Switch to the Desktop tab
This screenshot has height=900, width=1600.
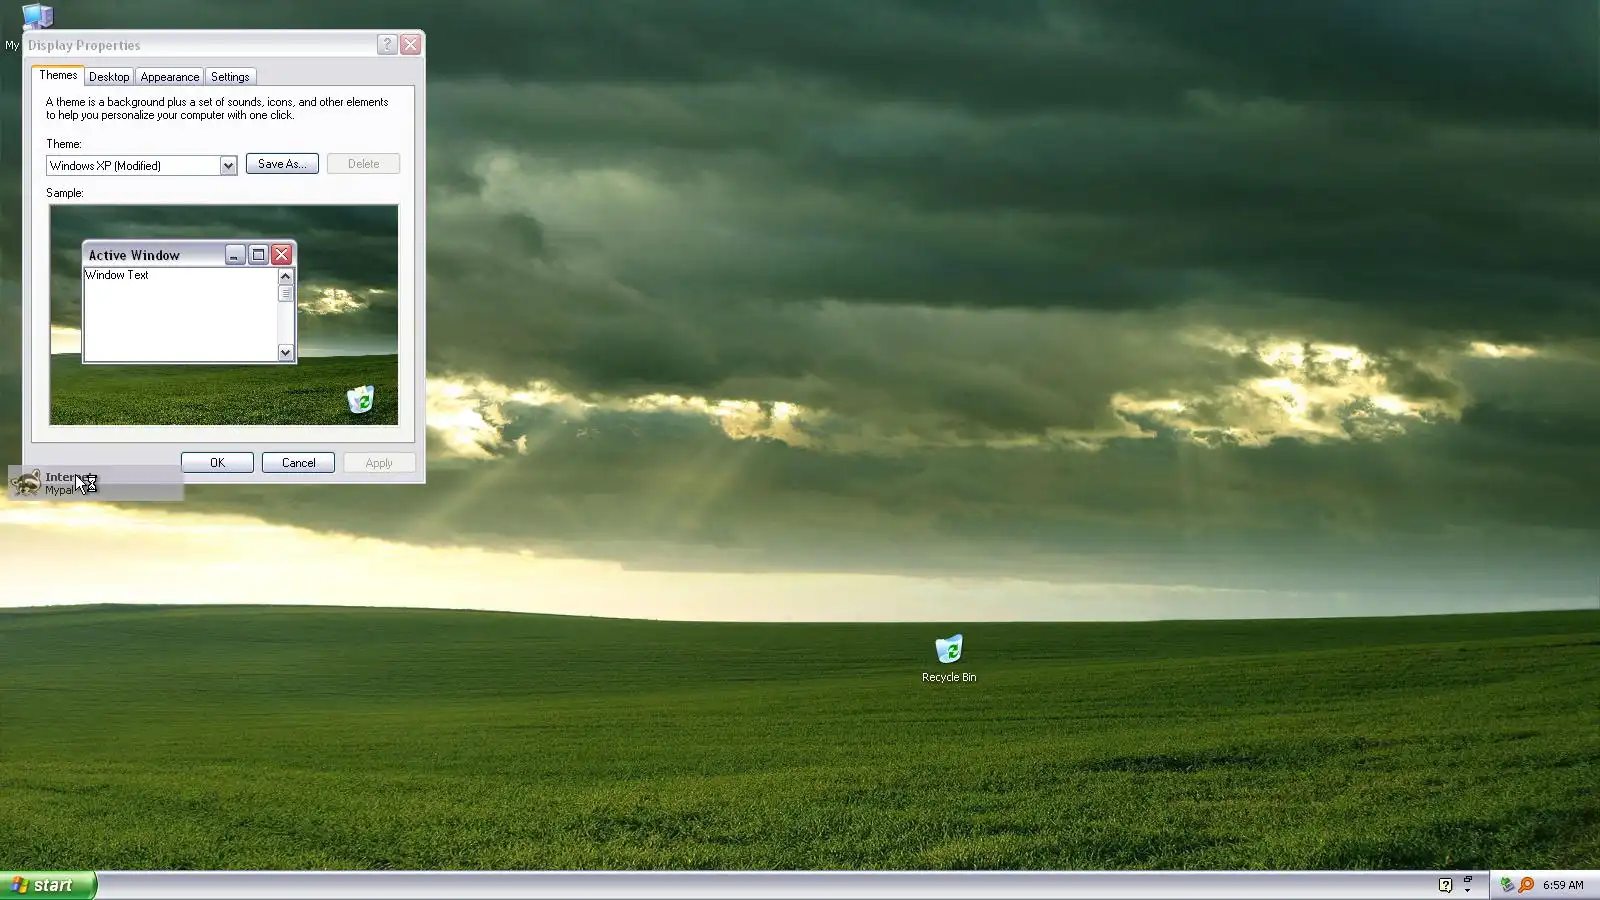[109, 77]
